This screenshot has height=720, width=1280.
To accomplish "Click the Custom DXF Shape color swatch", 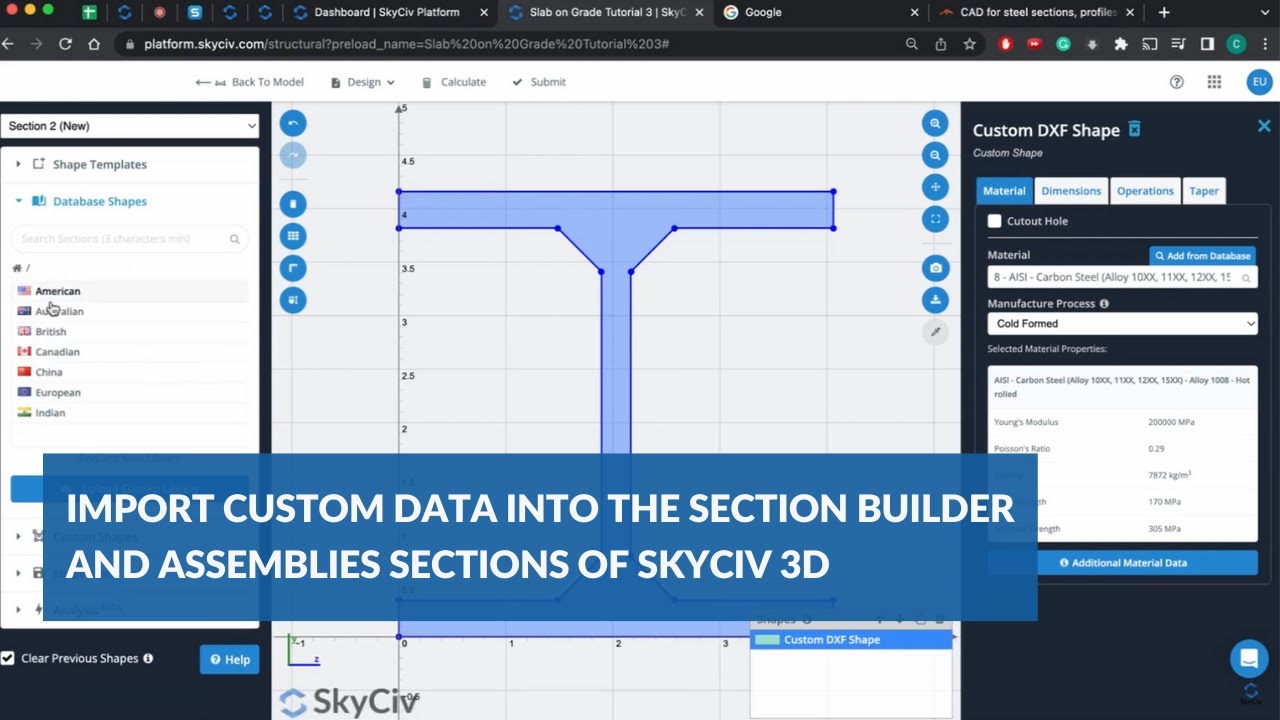I will (x=767, y=640).
